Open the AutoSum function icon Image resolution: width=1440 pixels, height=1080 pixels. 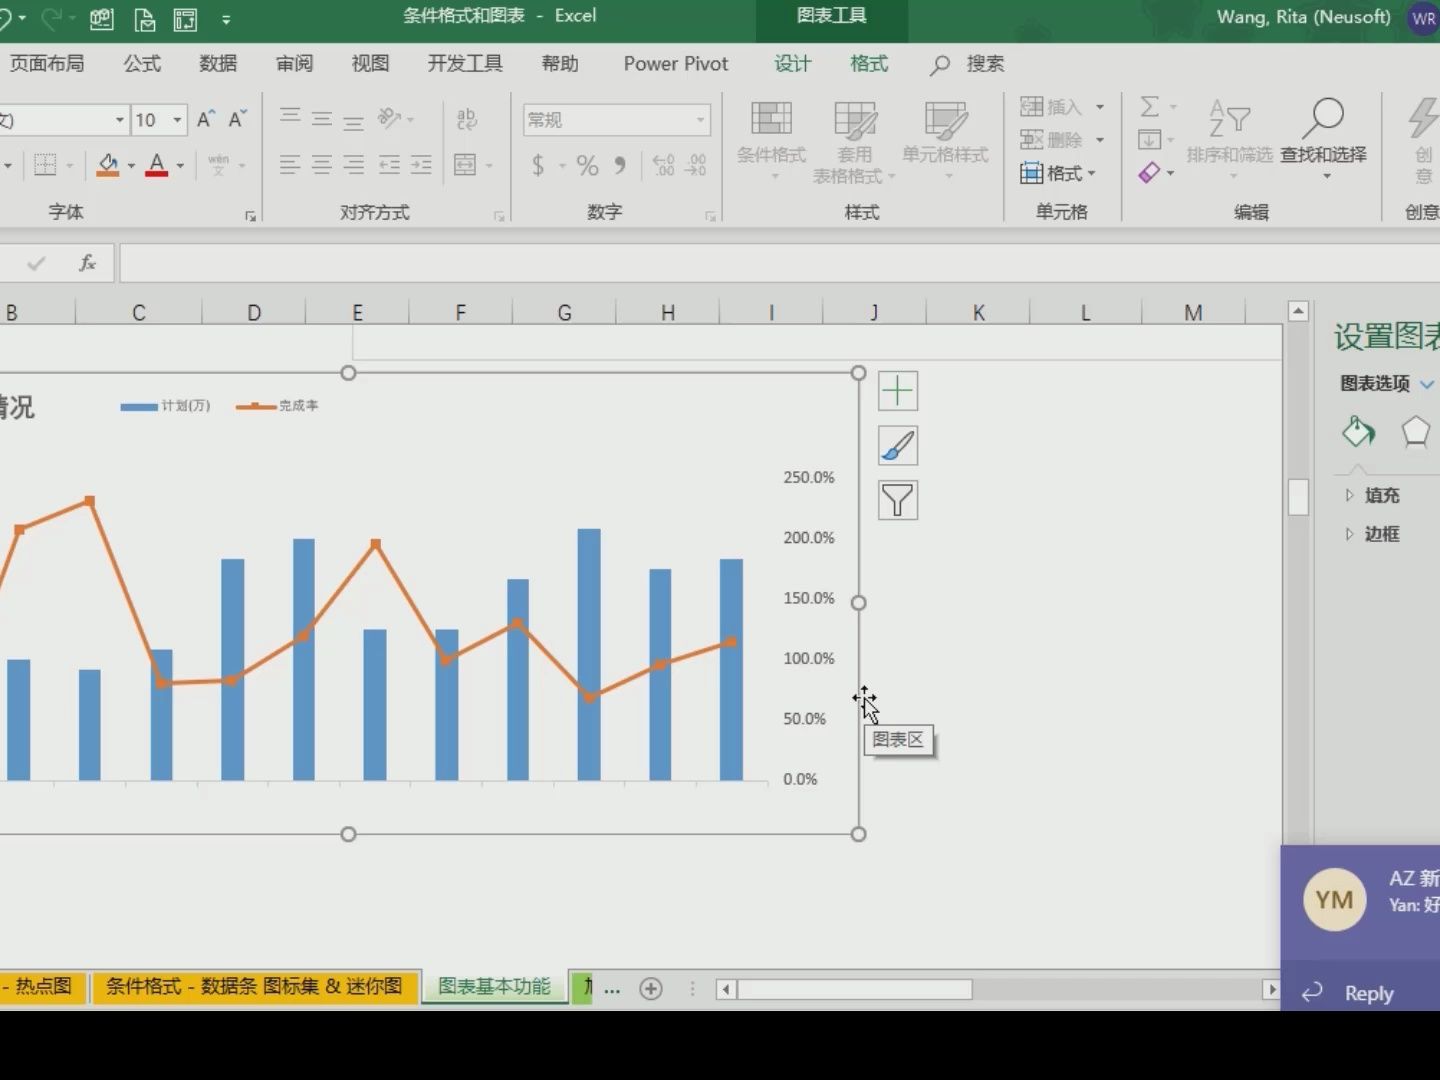1152,106
